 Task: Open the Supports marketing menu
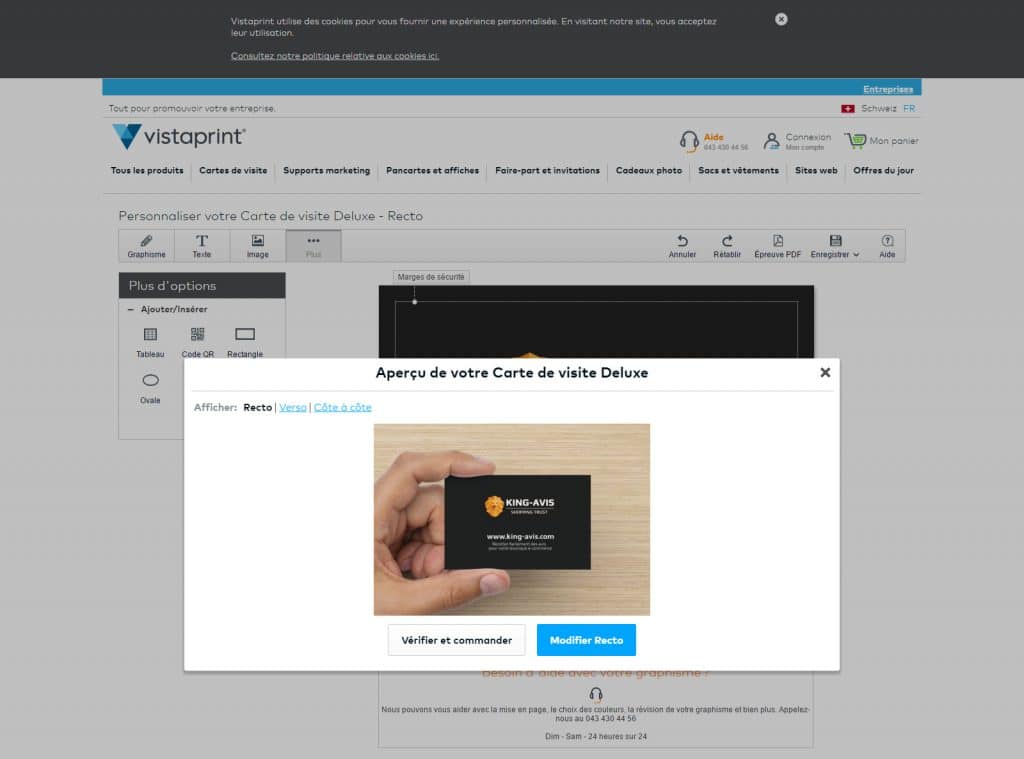point(327,170)
